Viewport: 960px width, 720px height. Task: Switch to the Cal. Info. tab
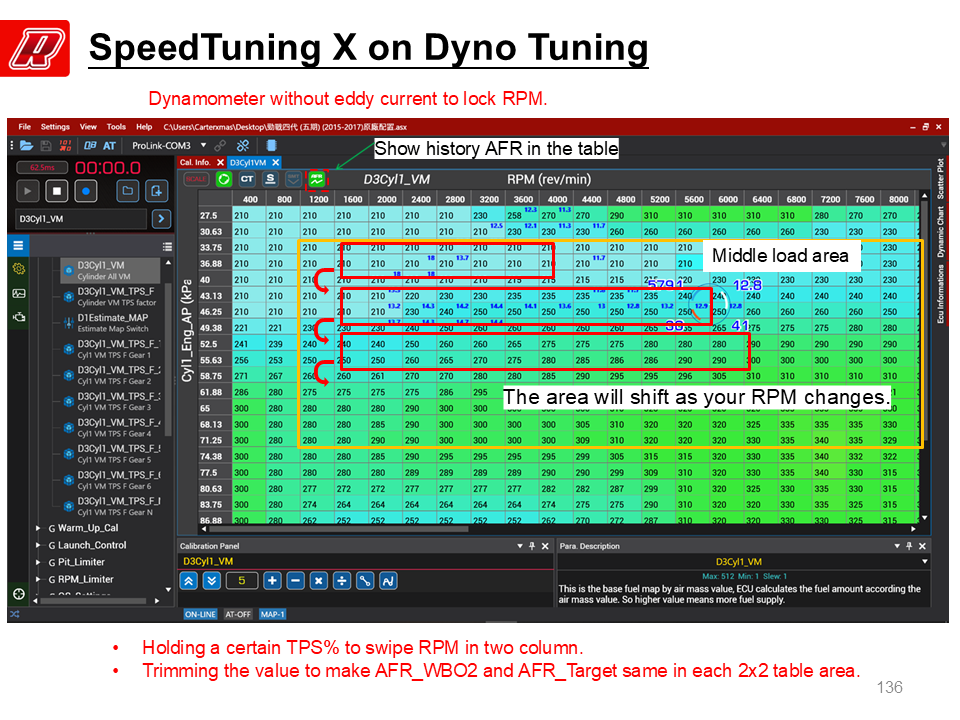point(195,162)
